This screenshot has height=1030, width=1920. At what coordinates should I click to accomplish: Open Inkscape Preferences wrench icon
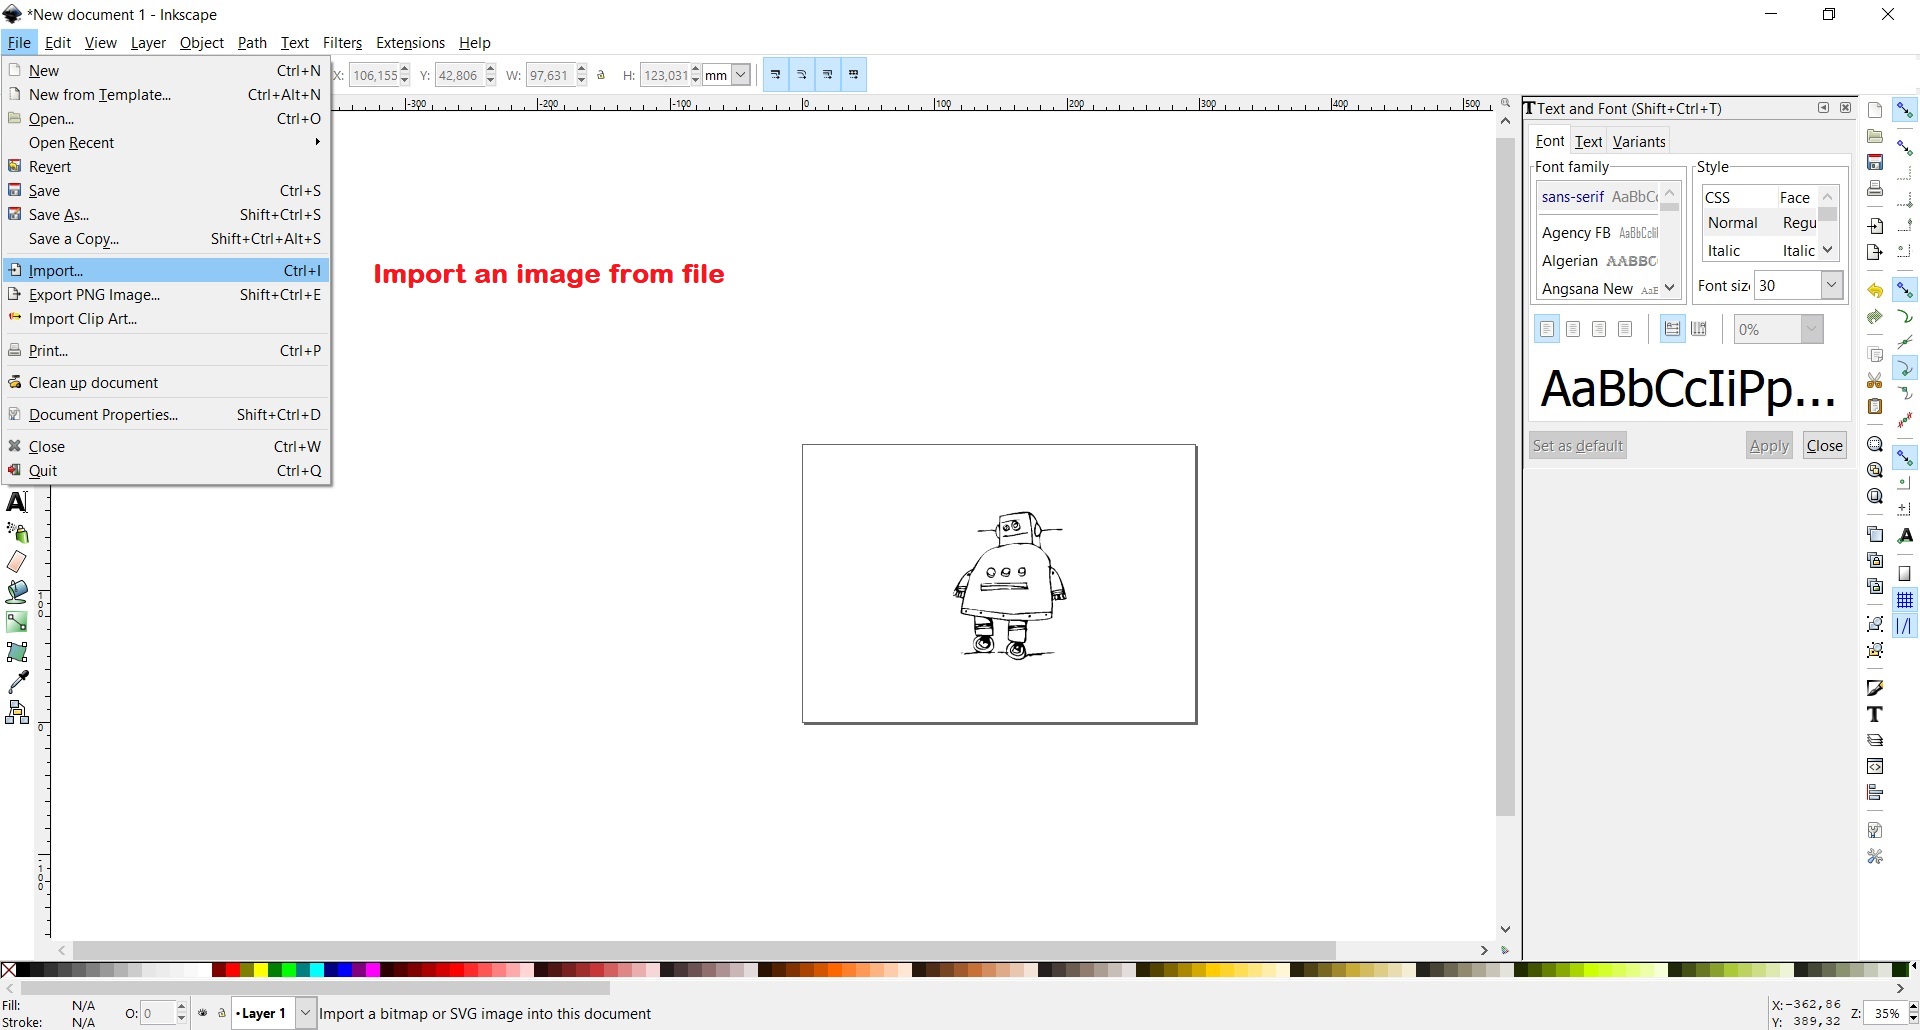click(1875, 856)
